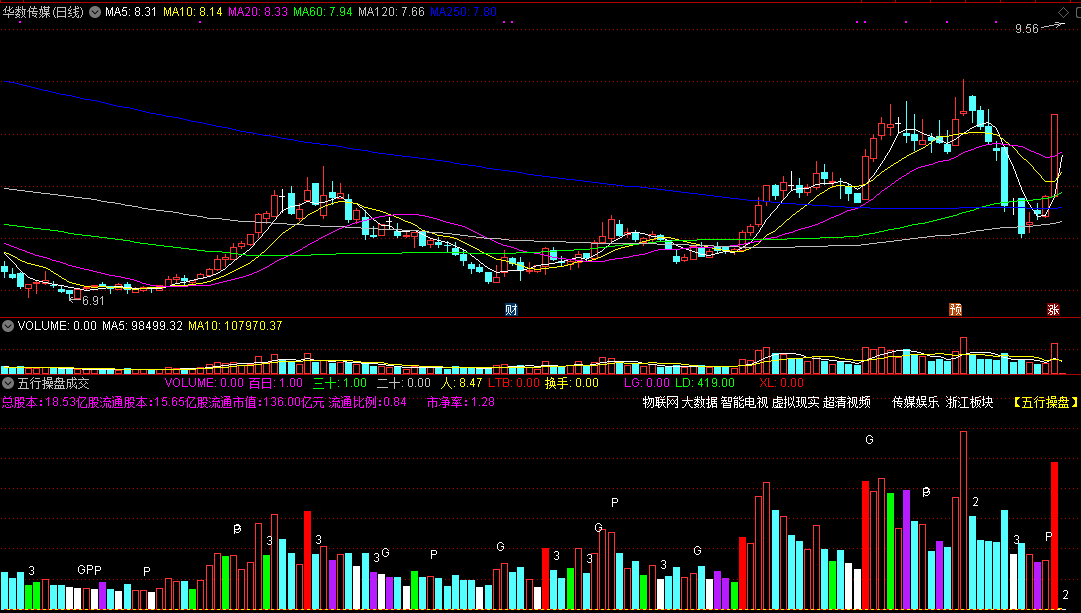Image resolution: width=1081 pixels, height=613 pixels.
Task: Click the MA120: 7.66 label
Action: point(391,12)
